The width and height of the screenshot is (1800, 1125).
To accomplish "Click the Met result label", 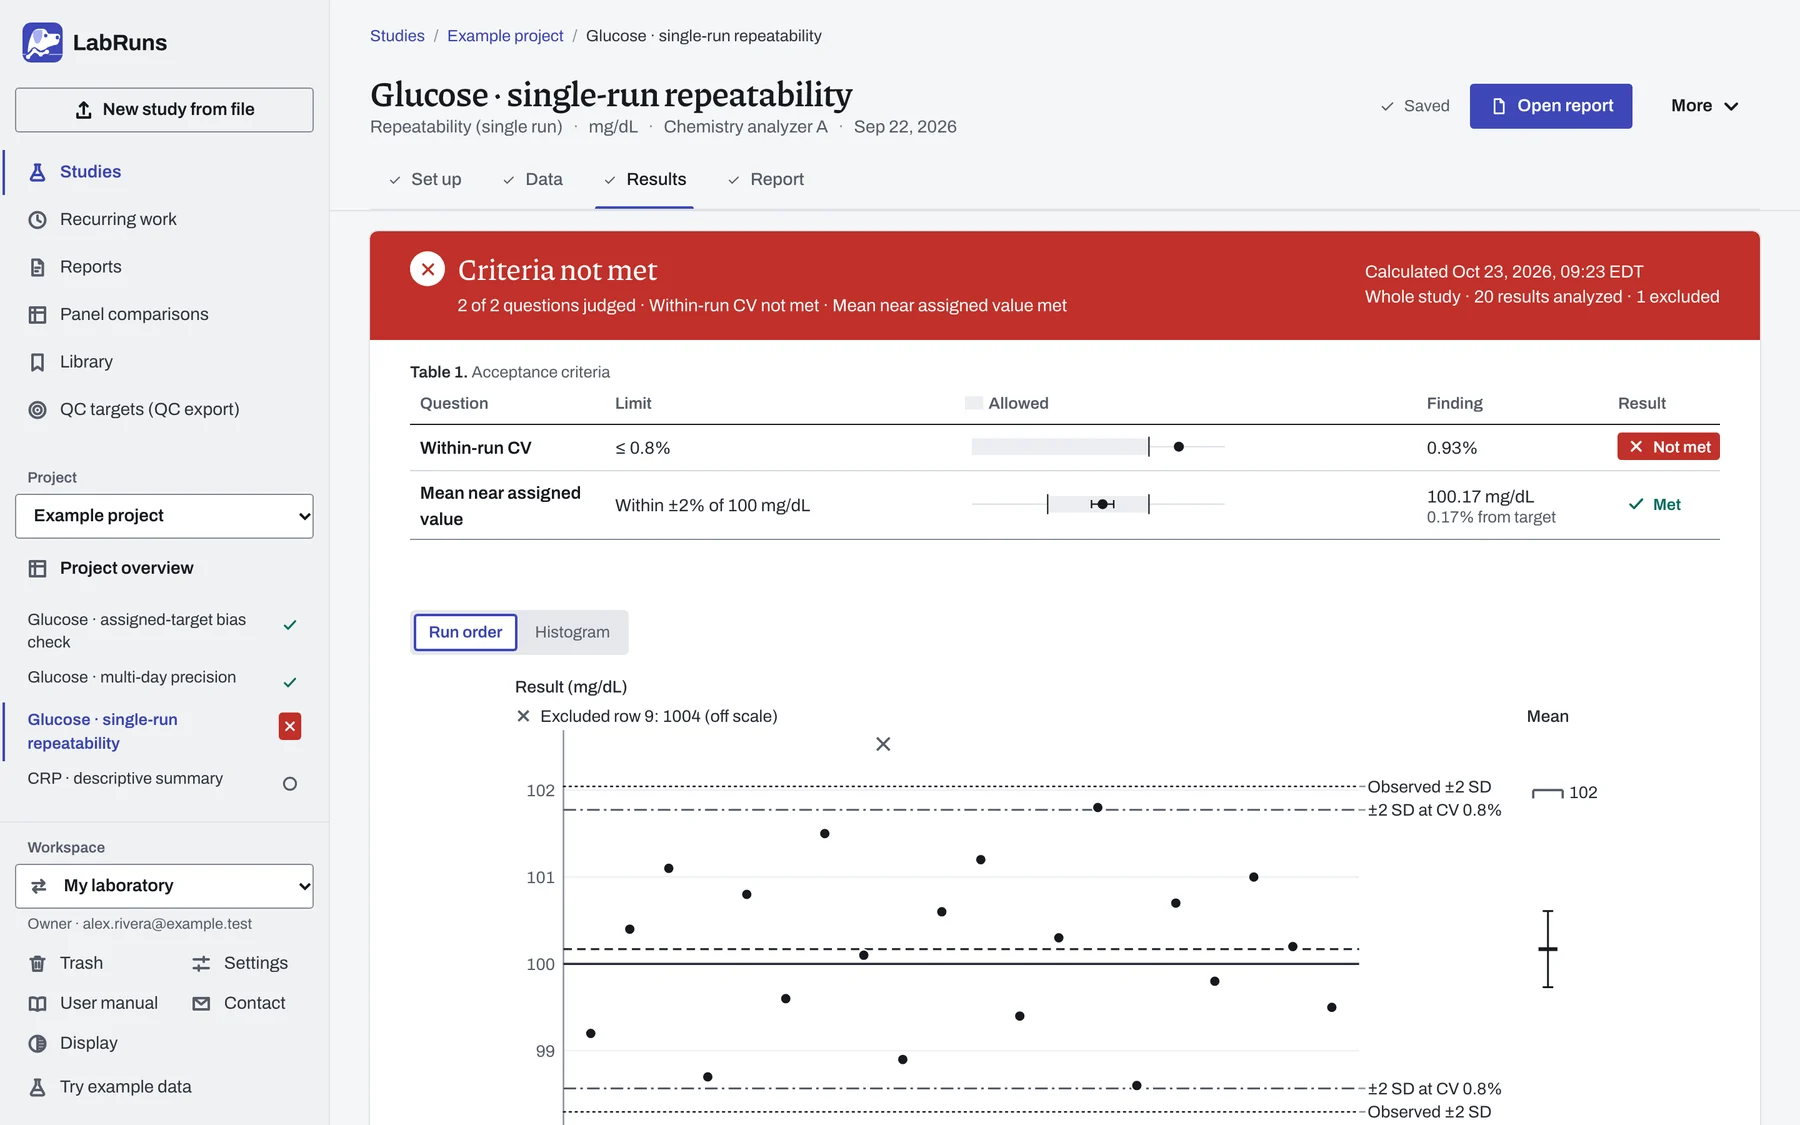I will [x=1655, y=505].
